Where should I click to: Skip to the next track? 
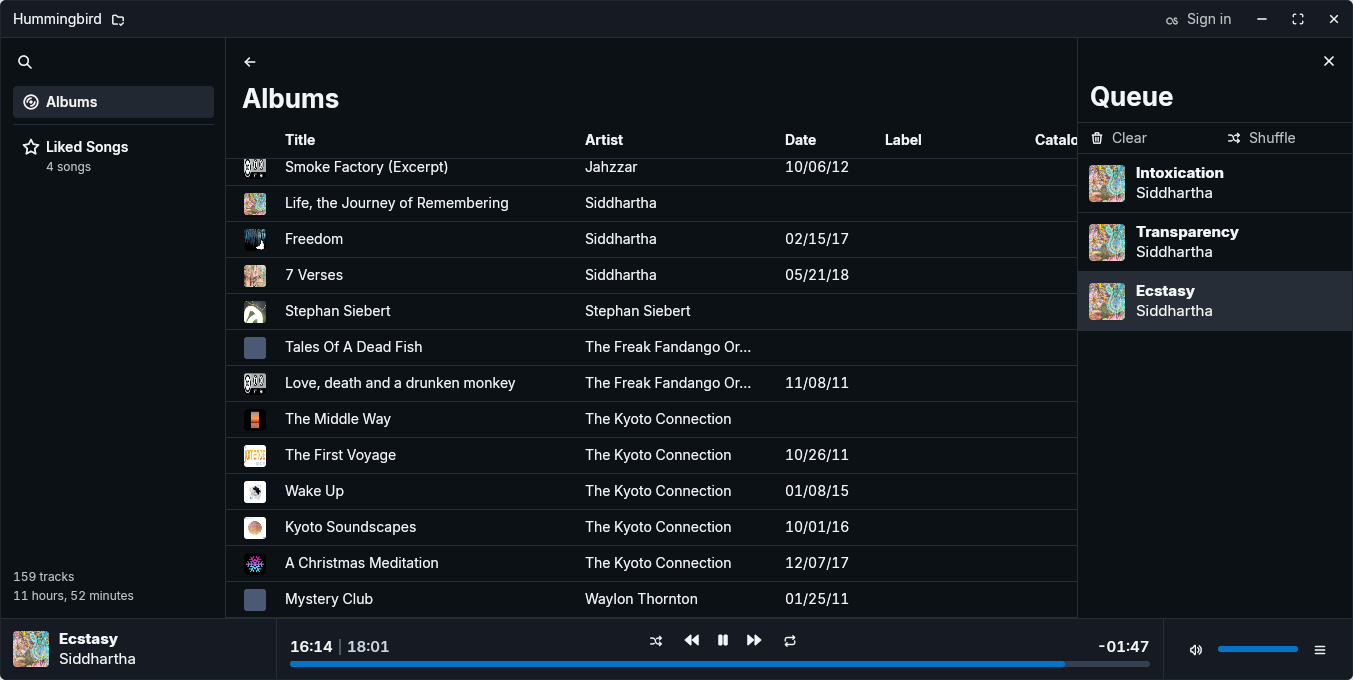click(754, 640)
